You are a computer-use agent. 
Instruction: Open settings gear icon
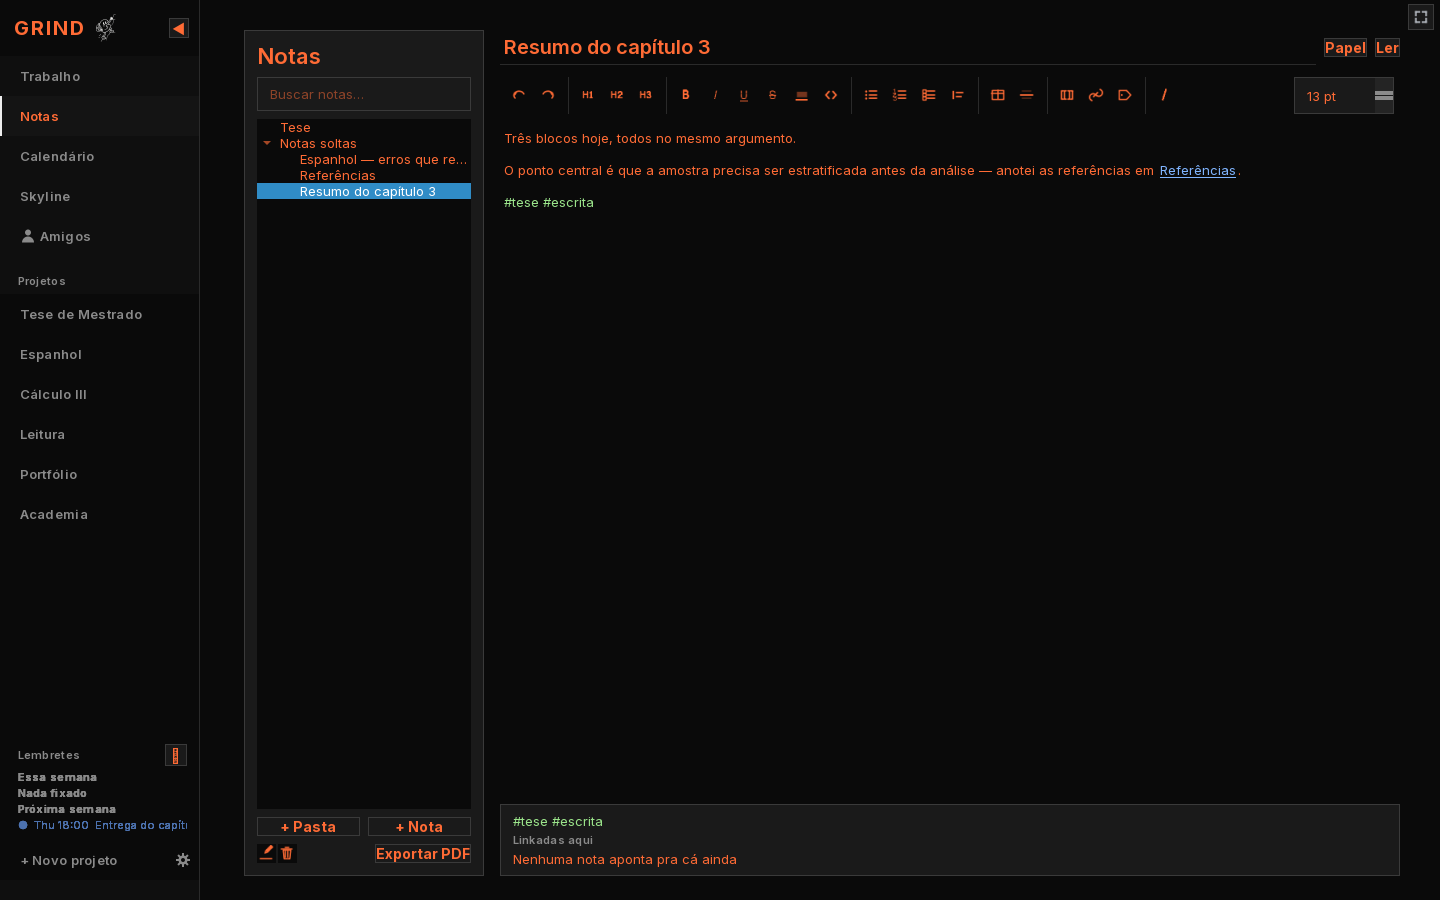[183, 860]
